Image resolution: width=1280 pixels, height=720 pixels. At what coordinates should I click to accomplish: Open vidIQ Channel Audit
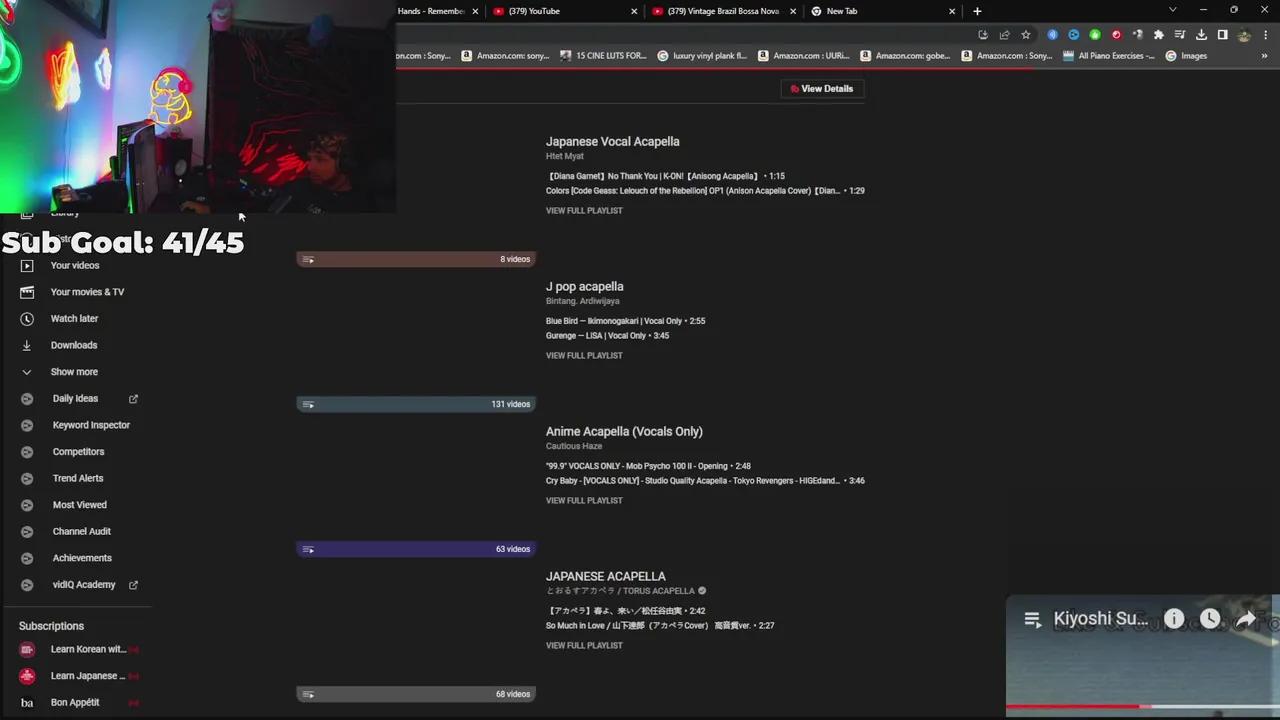[81, 532]
